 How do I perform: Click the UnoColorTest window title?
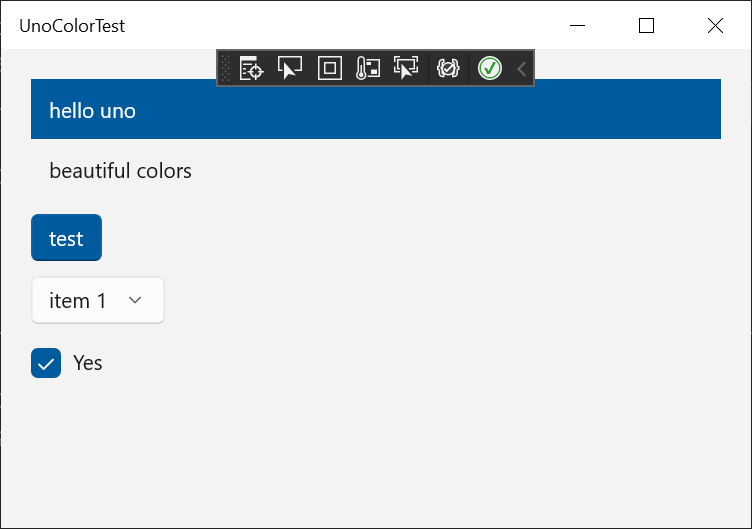point(72,26)
